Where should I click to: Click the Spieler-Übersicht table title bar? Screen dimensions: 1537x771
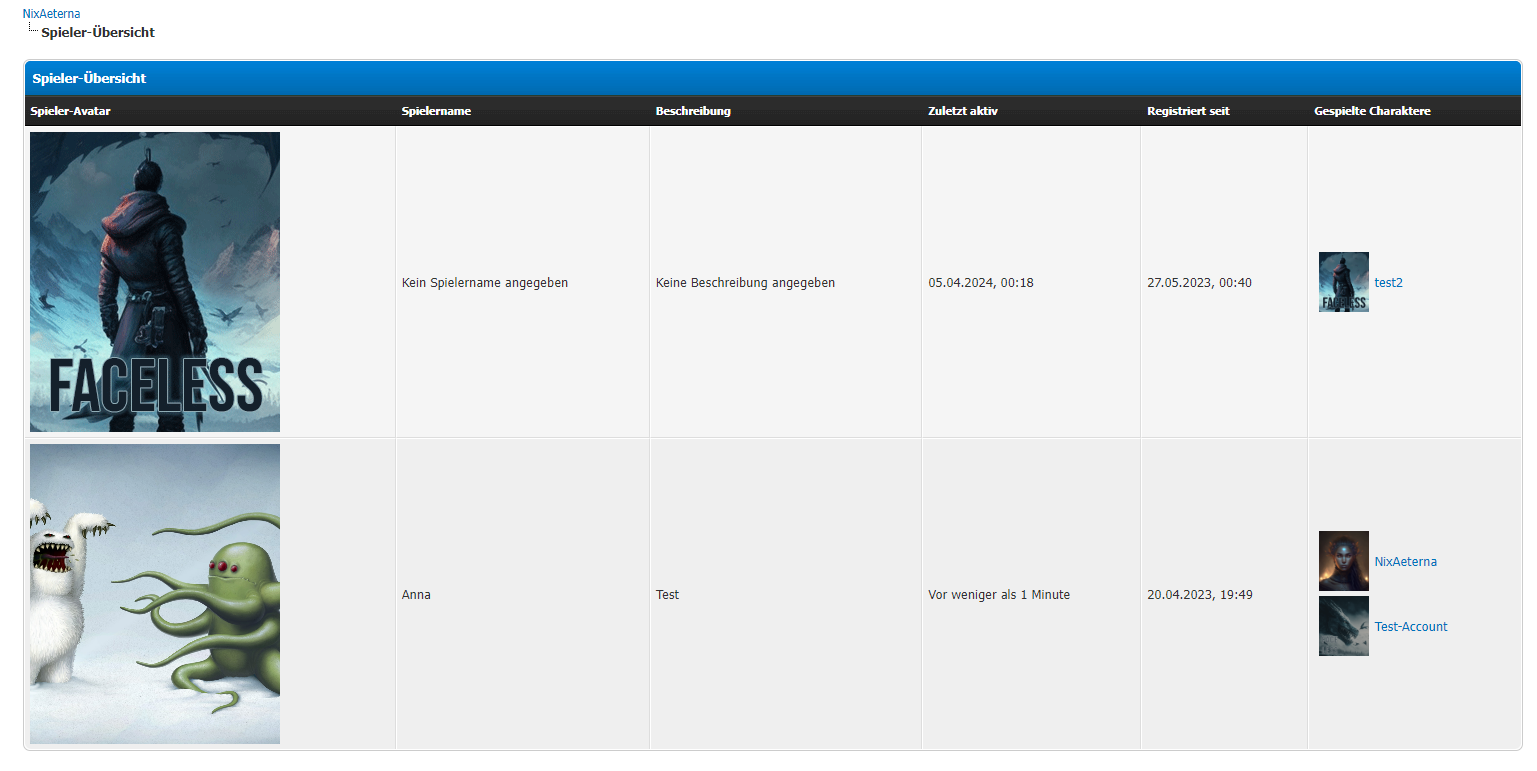(x=772, y=78)
